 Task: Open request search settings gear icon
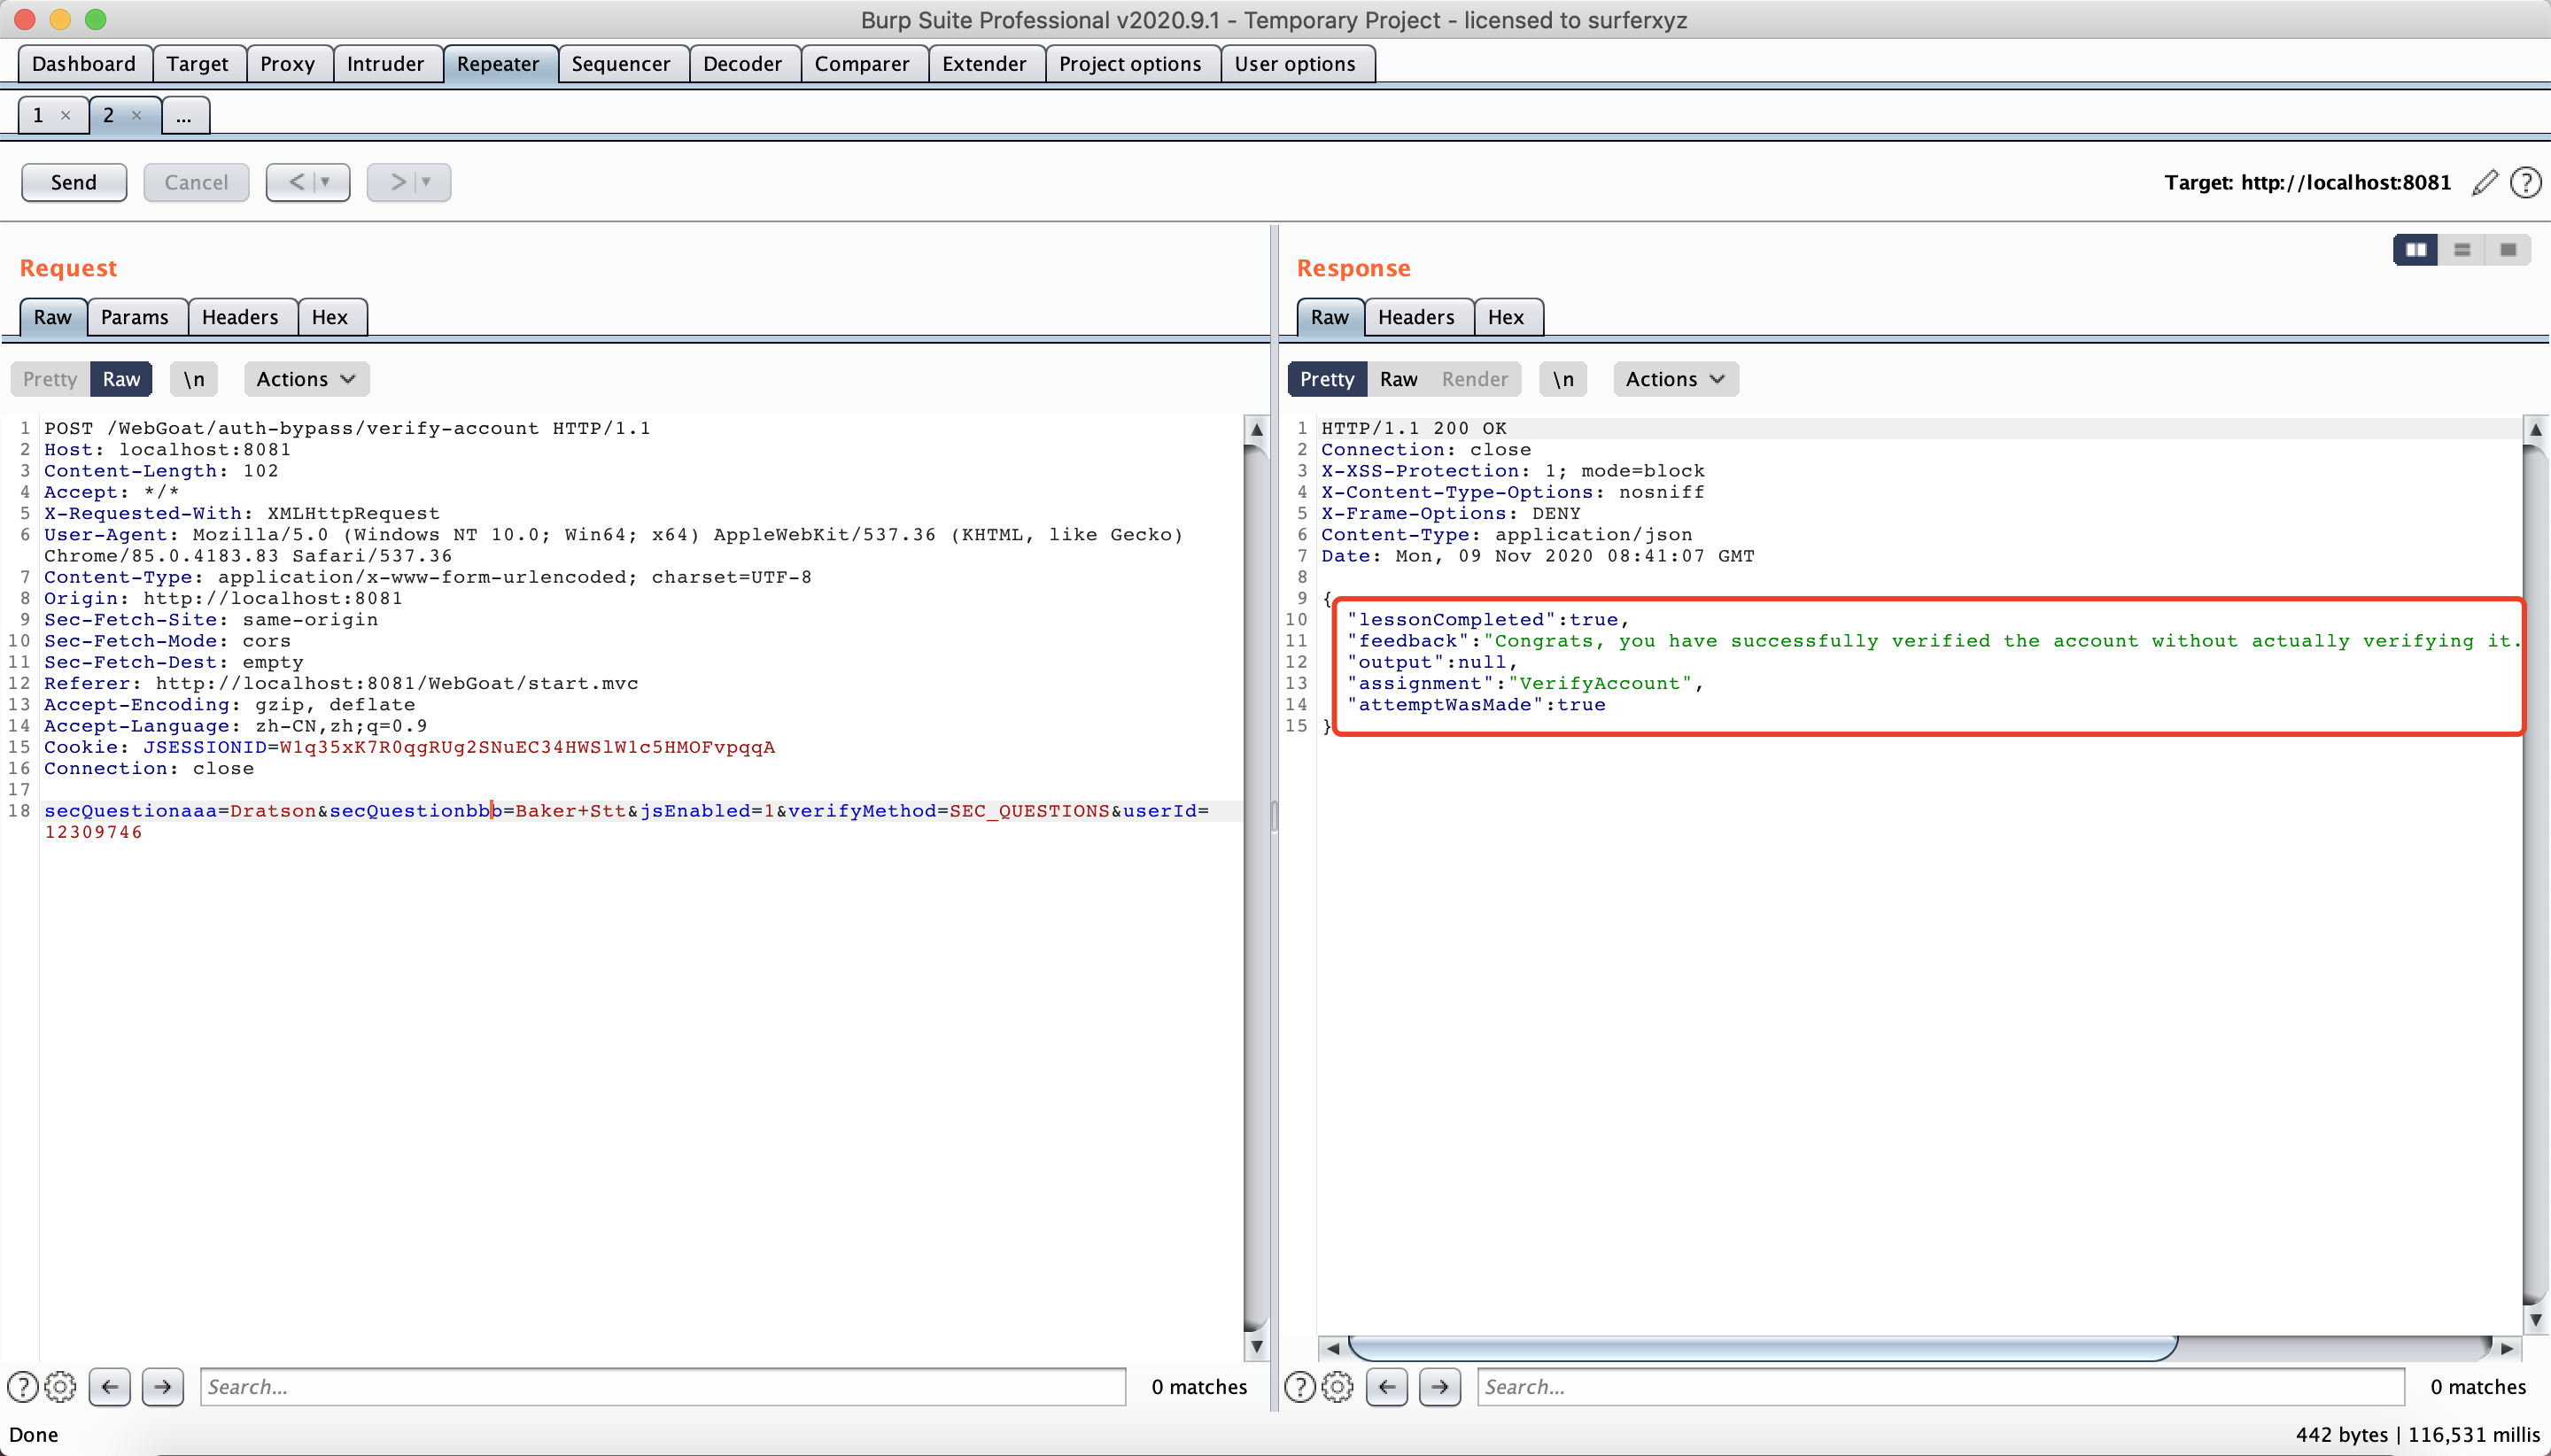(61, 1387)
